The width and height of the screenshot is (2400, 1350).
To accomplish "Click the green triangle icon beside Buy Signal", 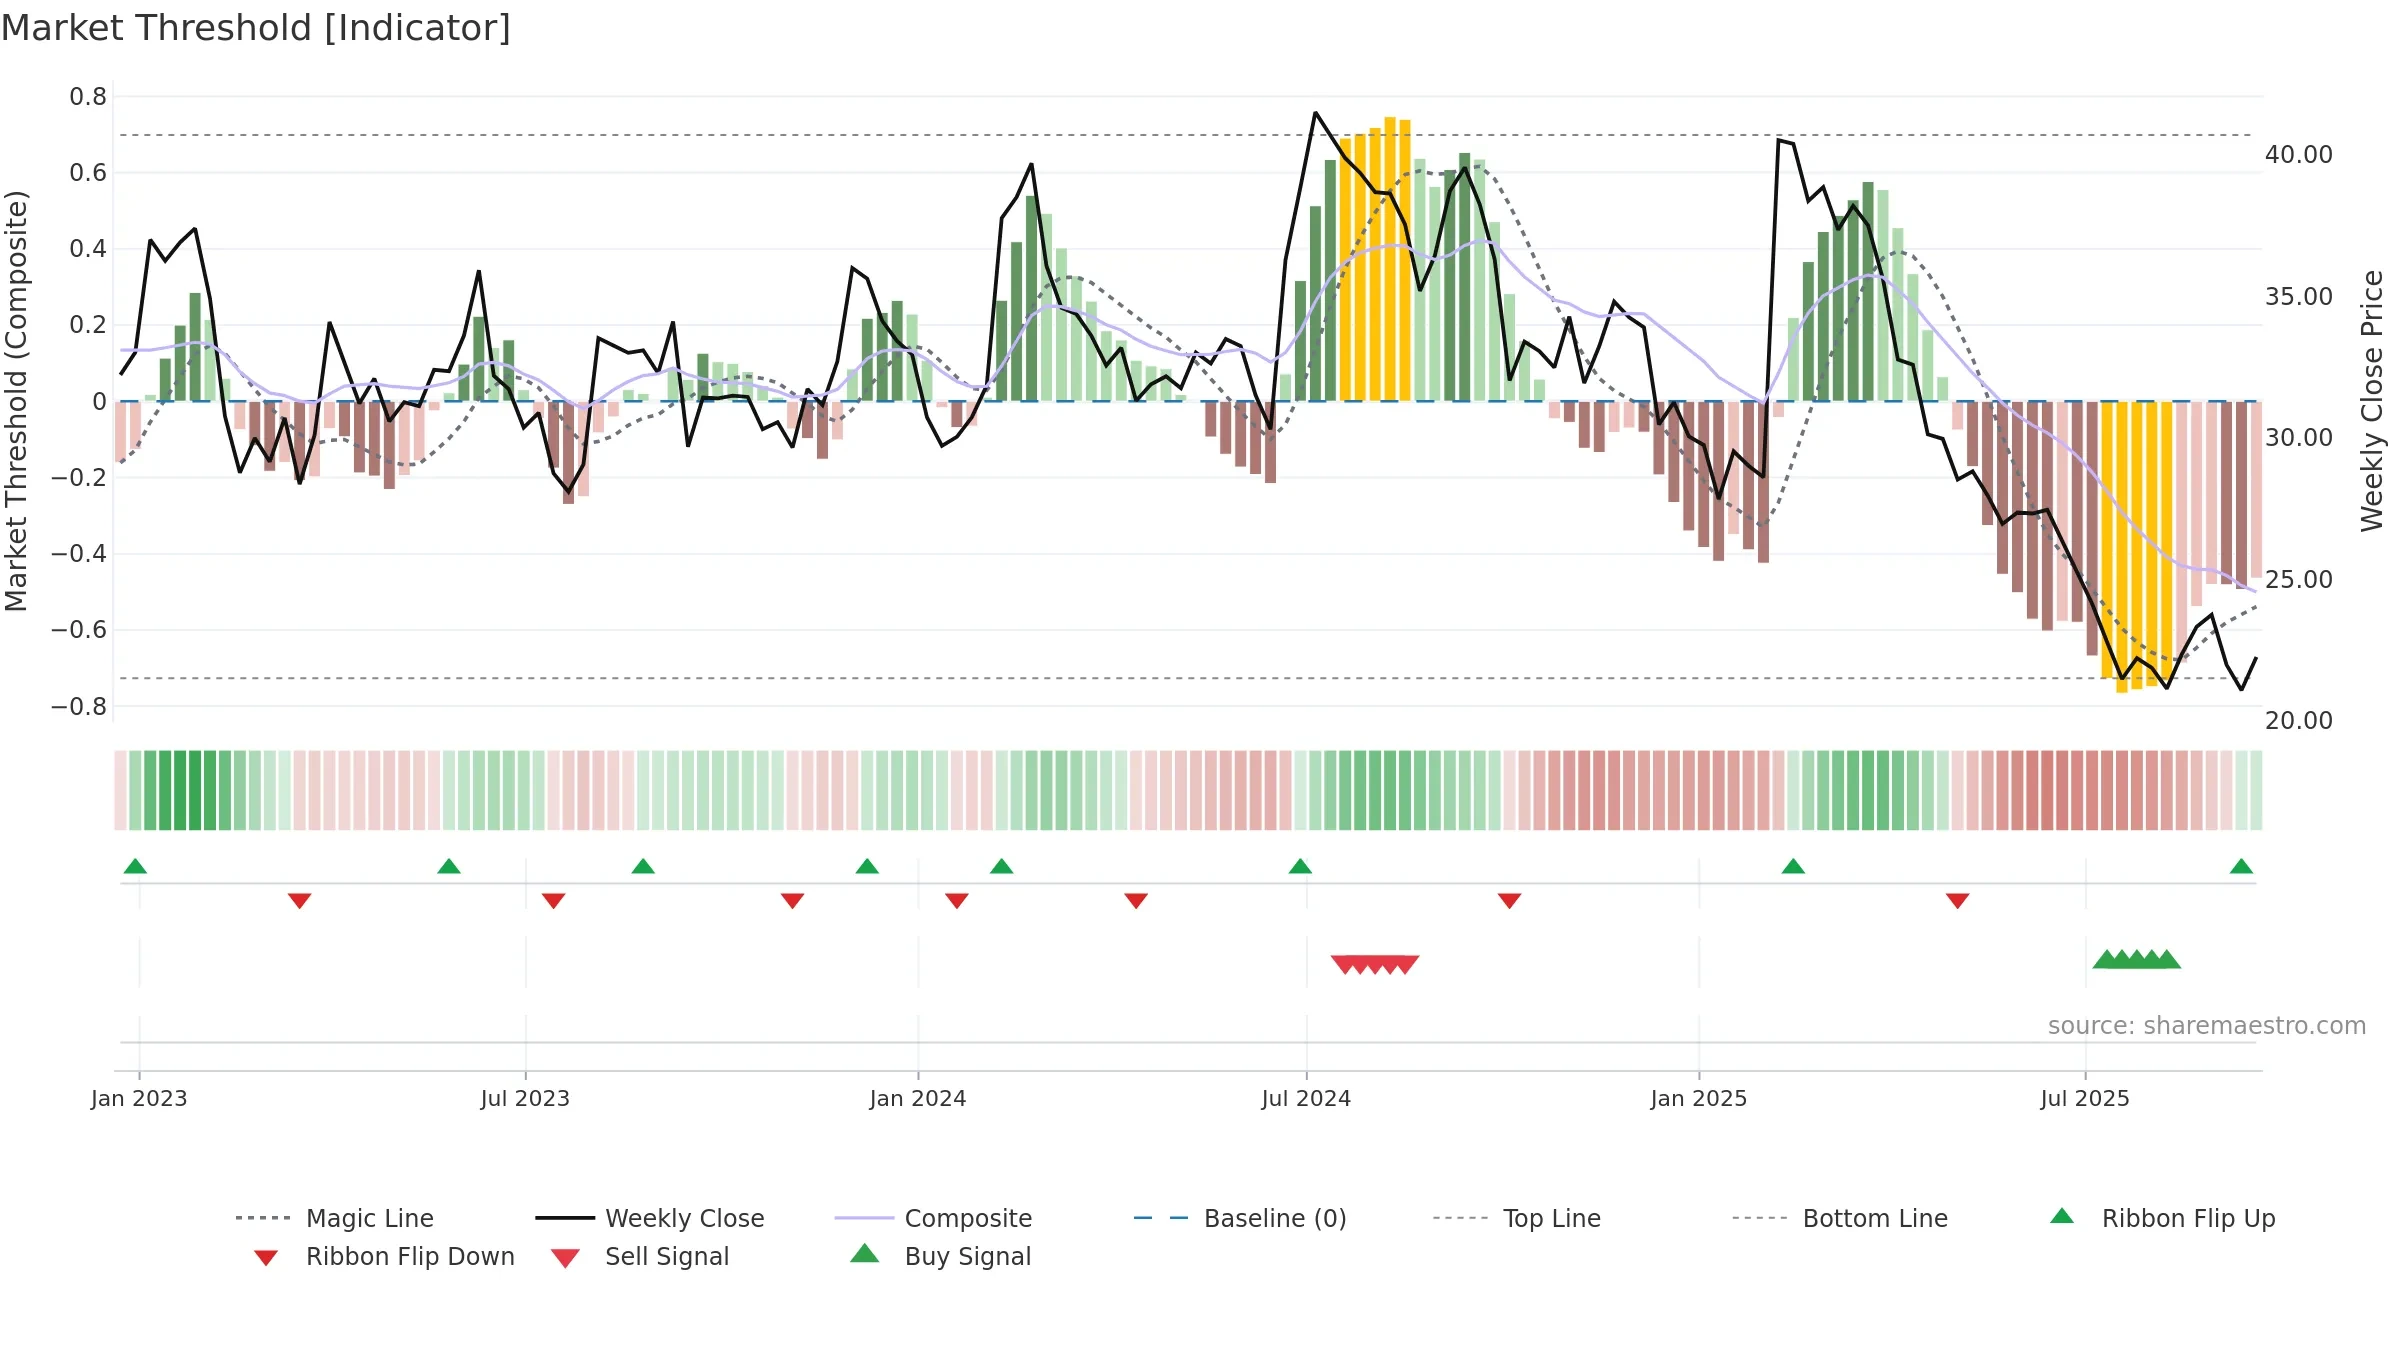I will [865, 1253].
